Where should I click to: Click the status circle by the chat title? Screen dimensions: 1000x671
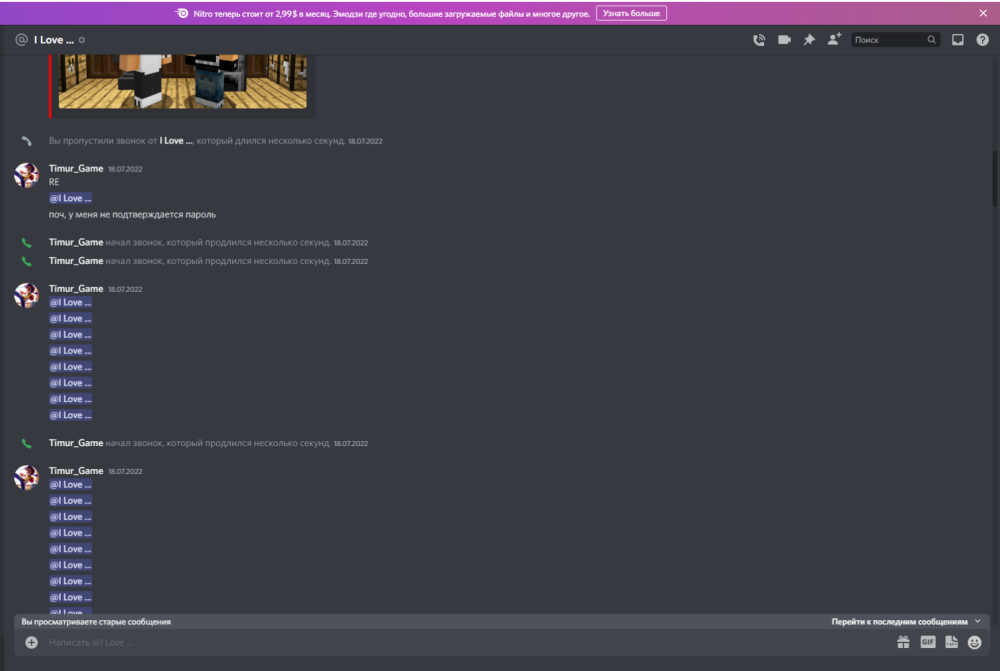click(x=82, y=40)
